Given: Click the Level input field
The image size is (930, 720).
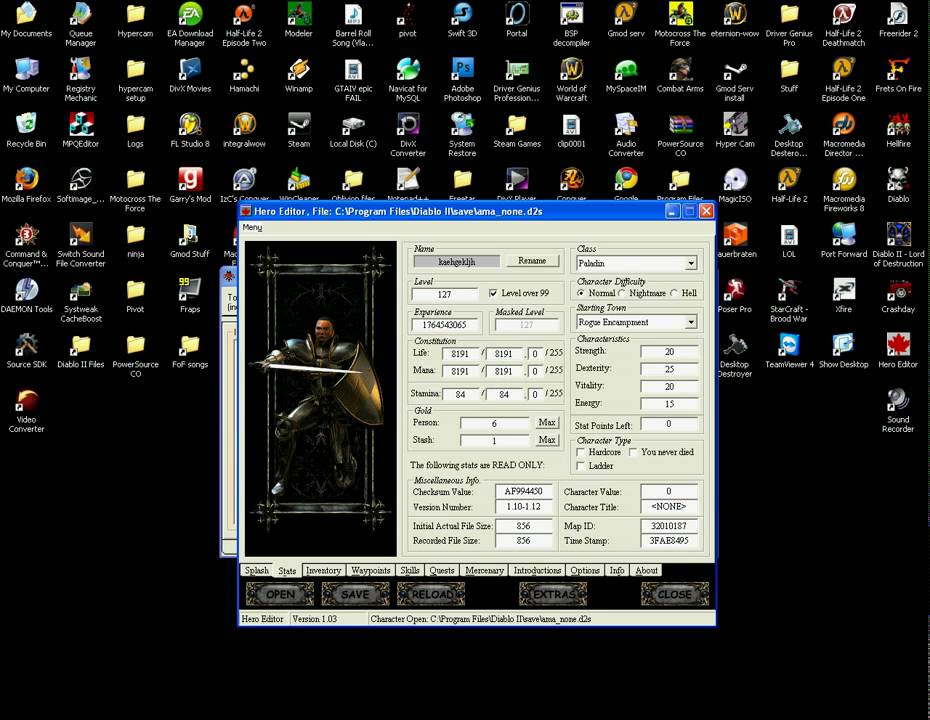Looking at the screenshot, I should coord(444,294).
